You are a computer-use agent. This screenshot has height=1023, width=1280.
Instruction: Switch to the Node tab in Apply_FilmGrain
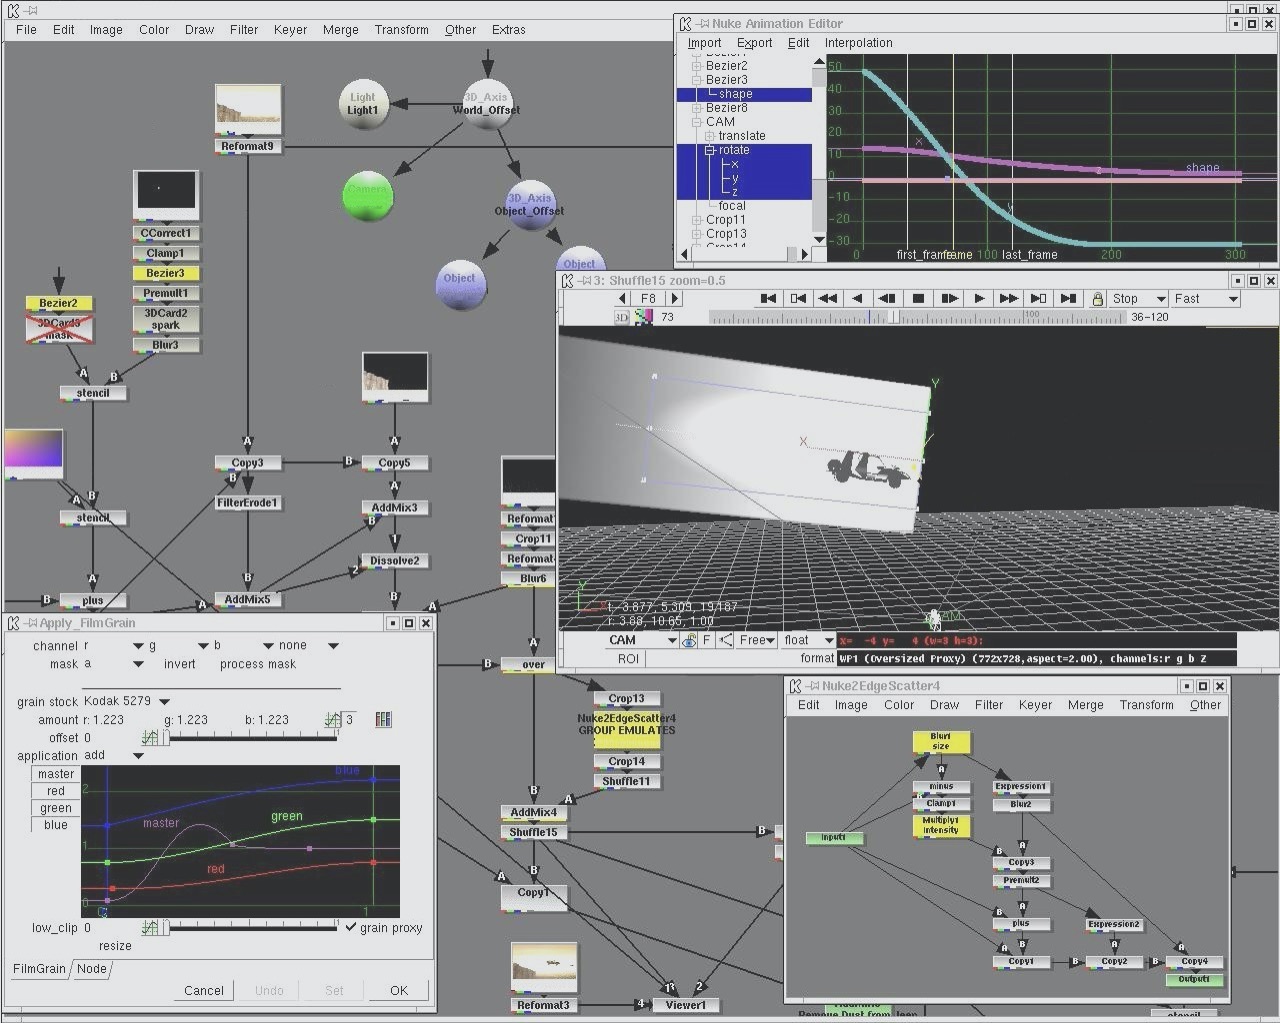[91, 968]
